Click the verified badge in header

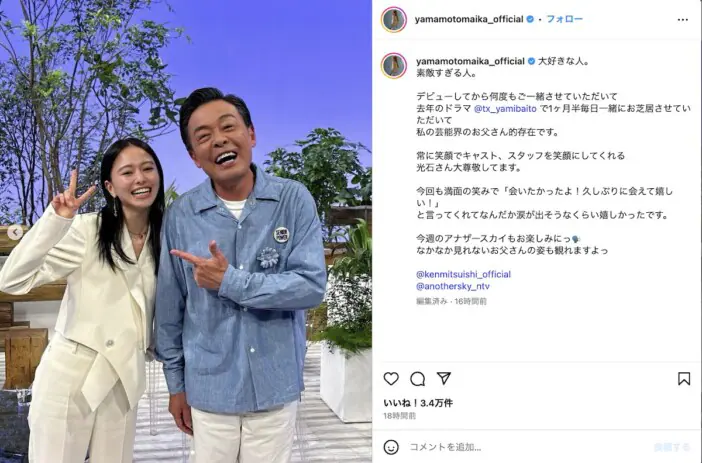pos(530,19)
